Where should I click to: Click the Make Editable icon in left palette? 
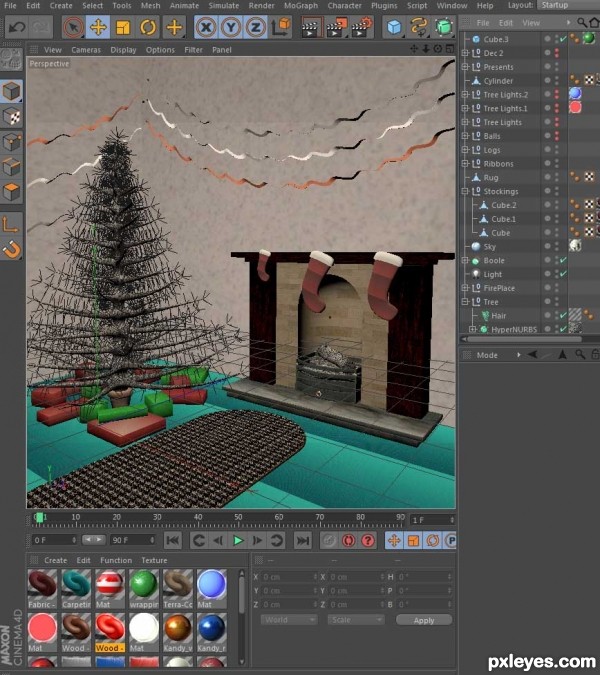pos(11,58)
